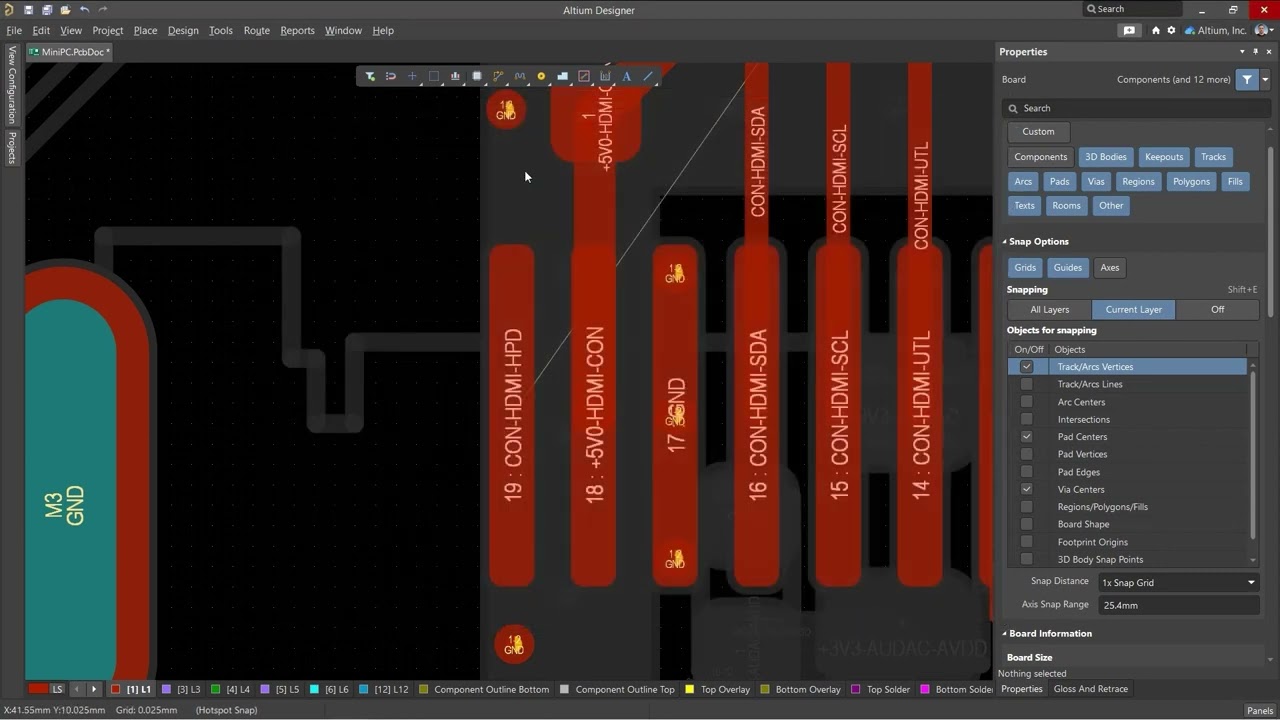Select the place line tool
Image resolution: width=1280 pixels, height=720 pixels.
tap(648, 76)
